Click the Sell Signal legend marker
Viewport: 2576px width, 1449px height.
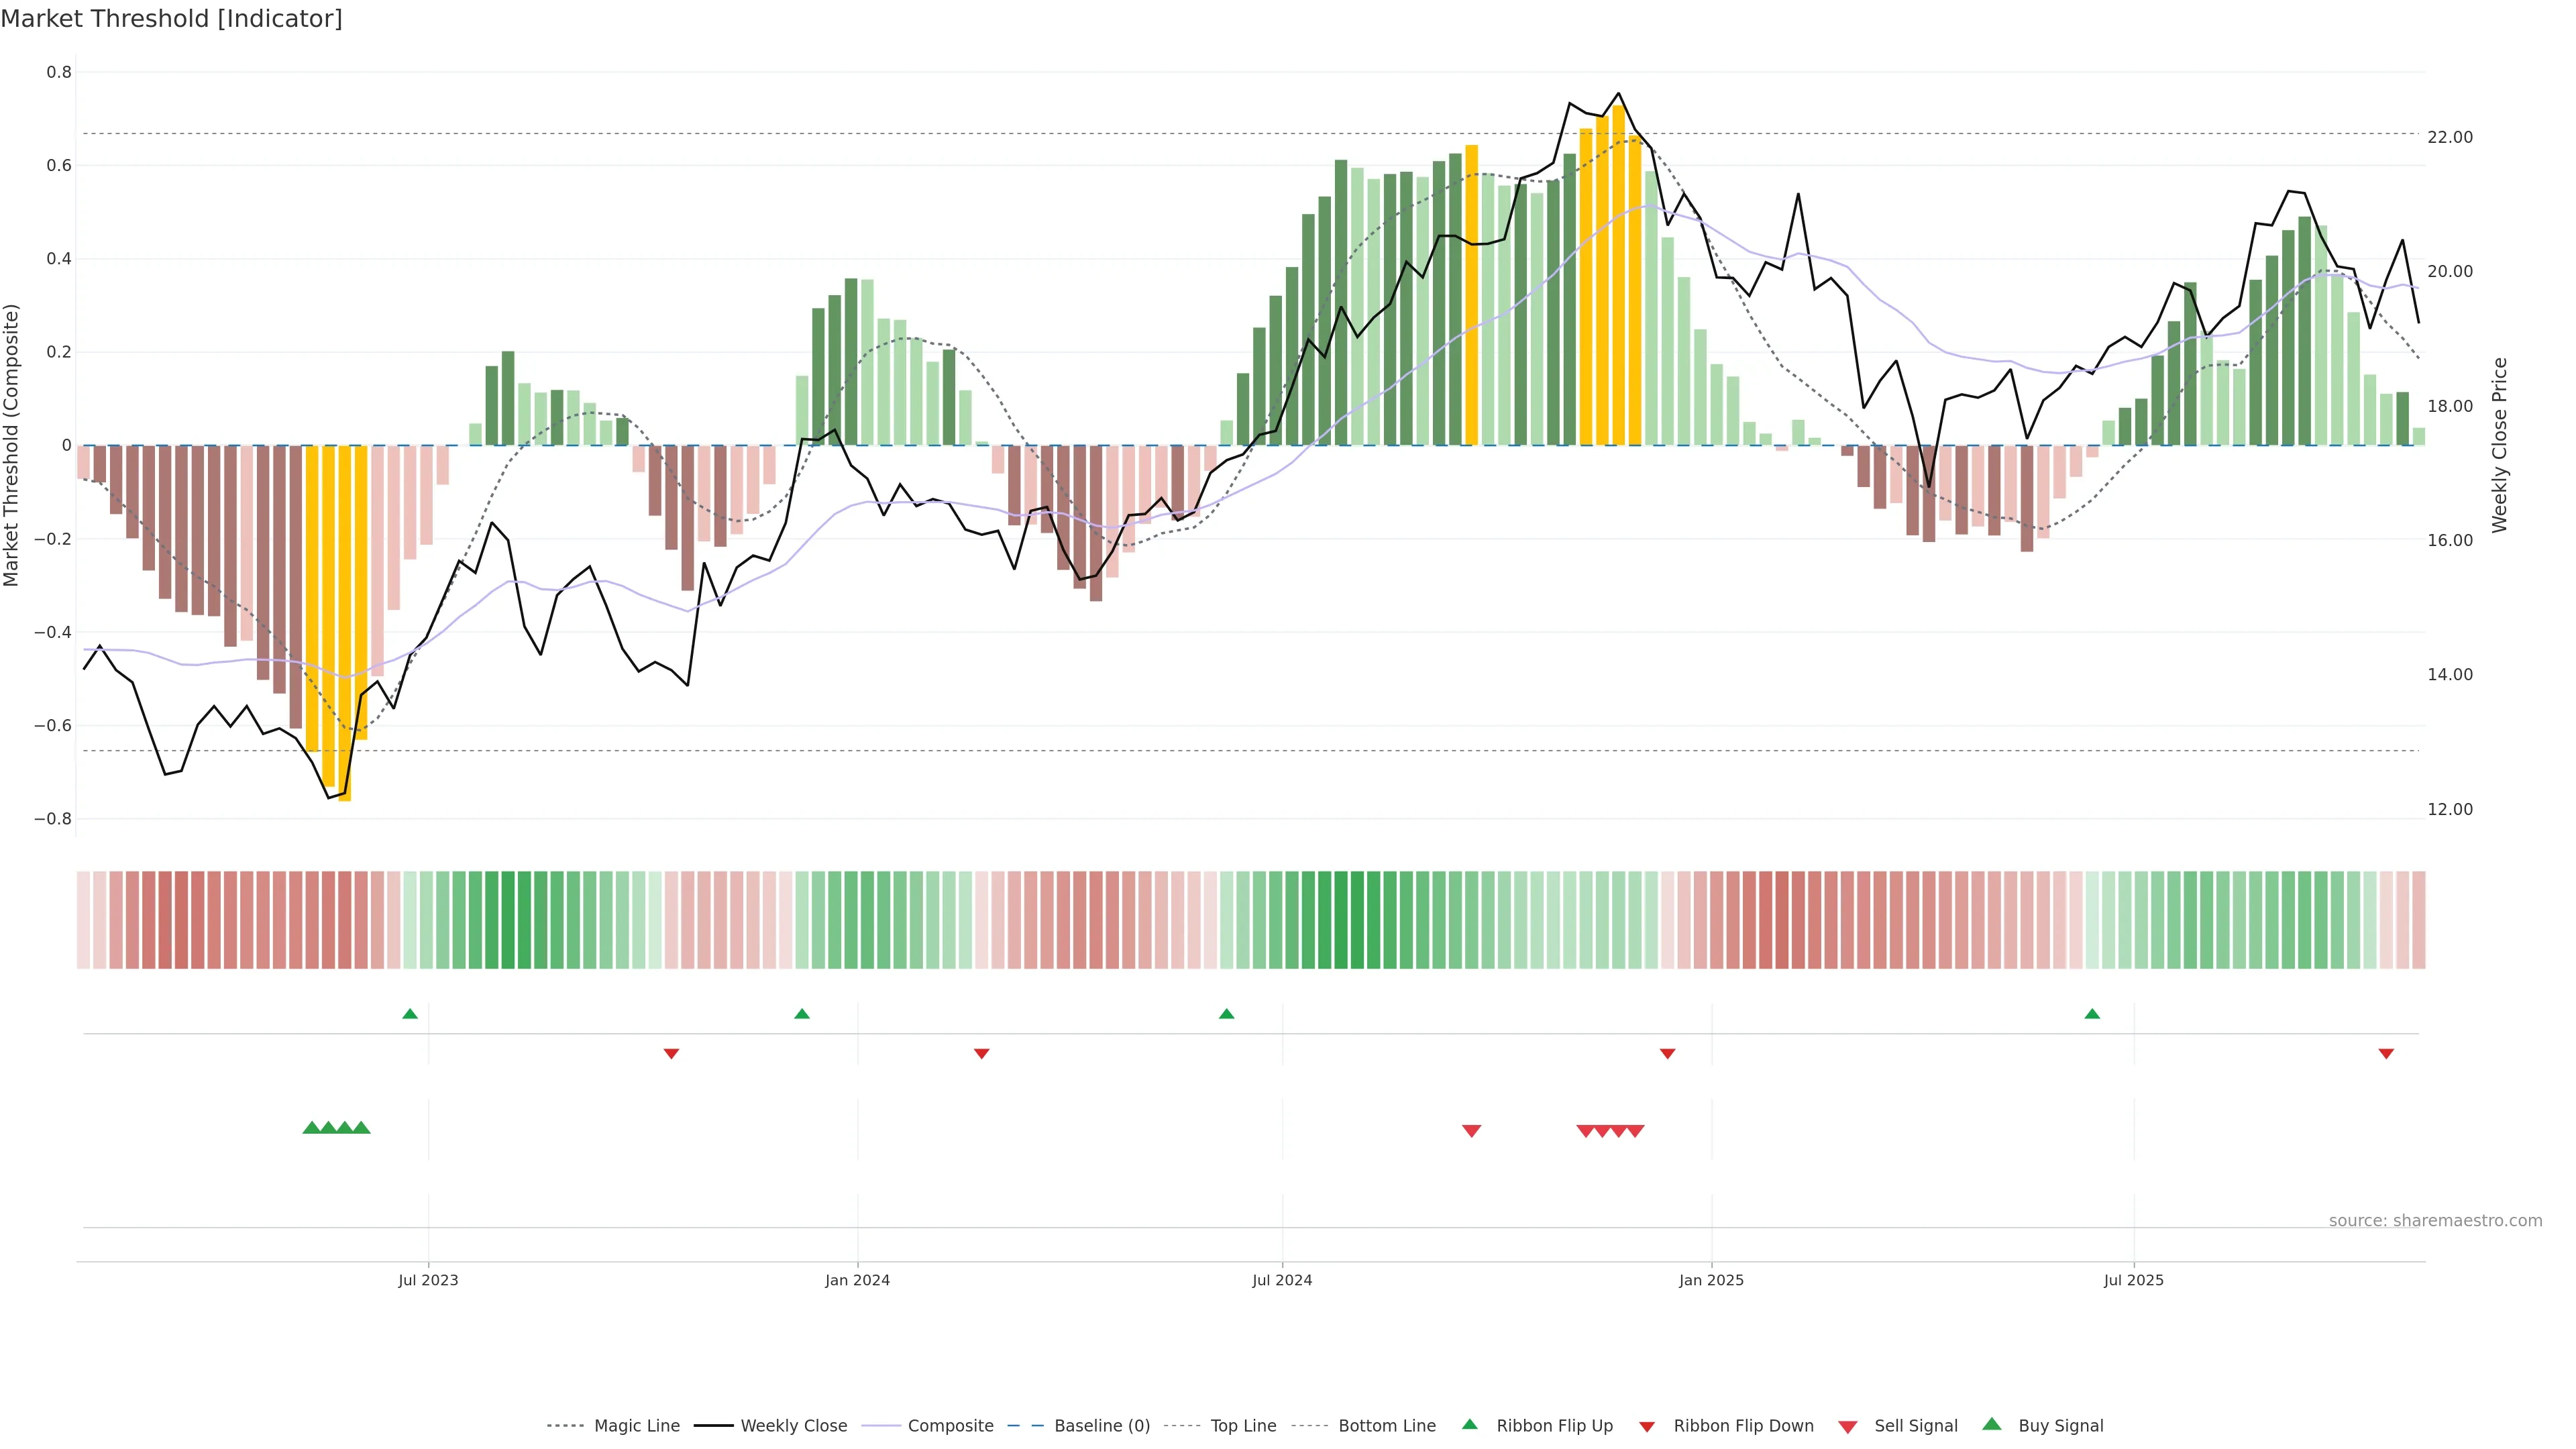click(1848, 1427)
